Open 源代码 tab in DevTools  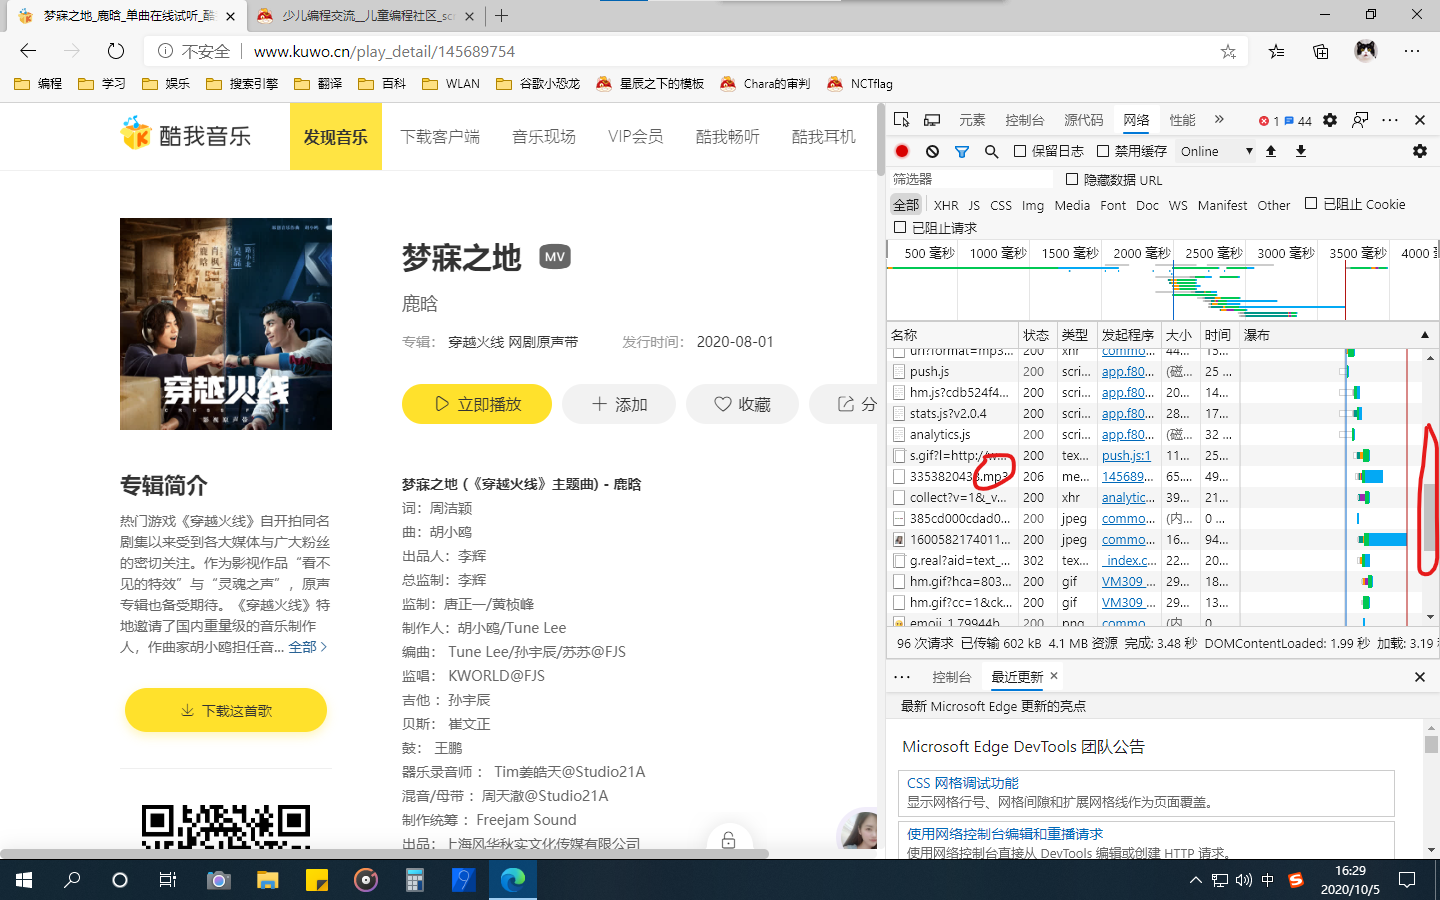[x=1084, y=120]
